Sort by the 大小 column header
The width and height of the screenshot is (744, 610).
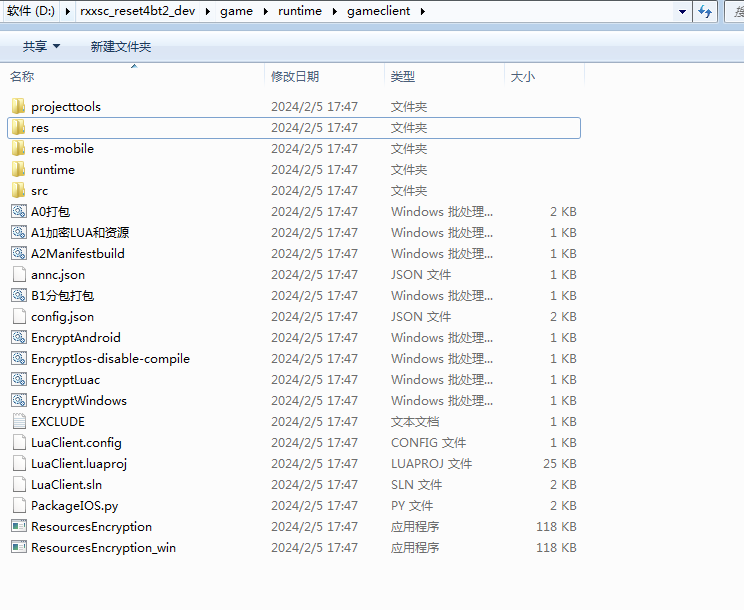pyautogui.click(x=523, y=77)
